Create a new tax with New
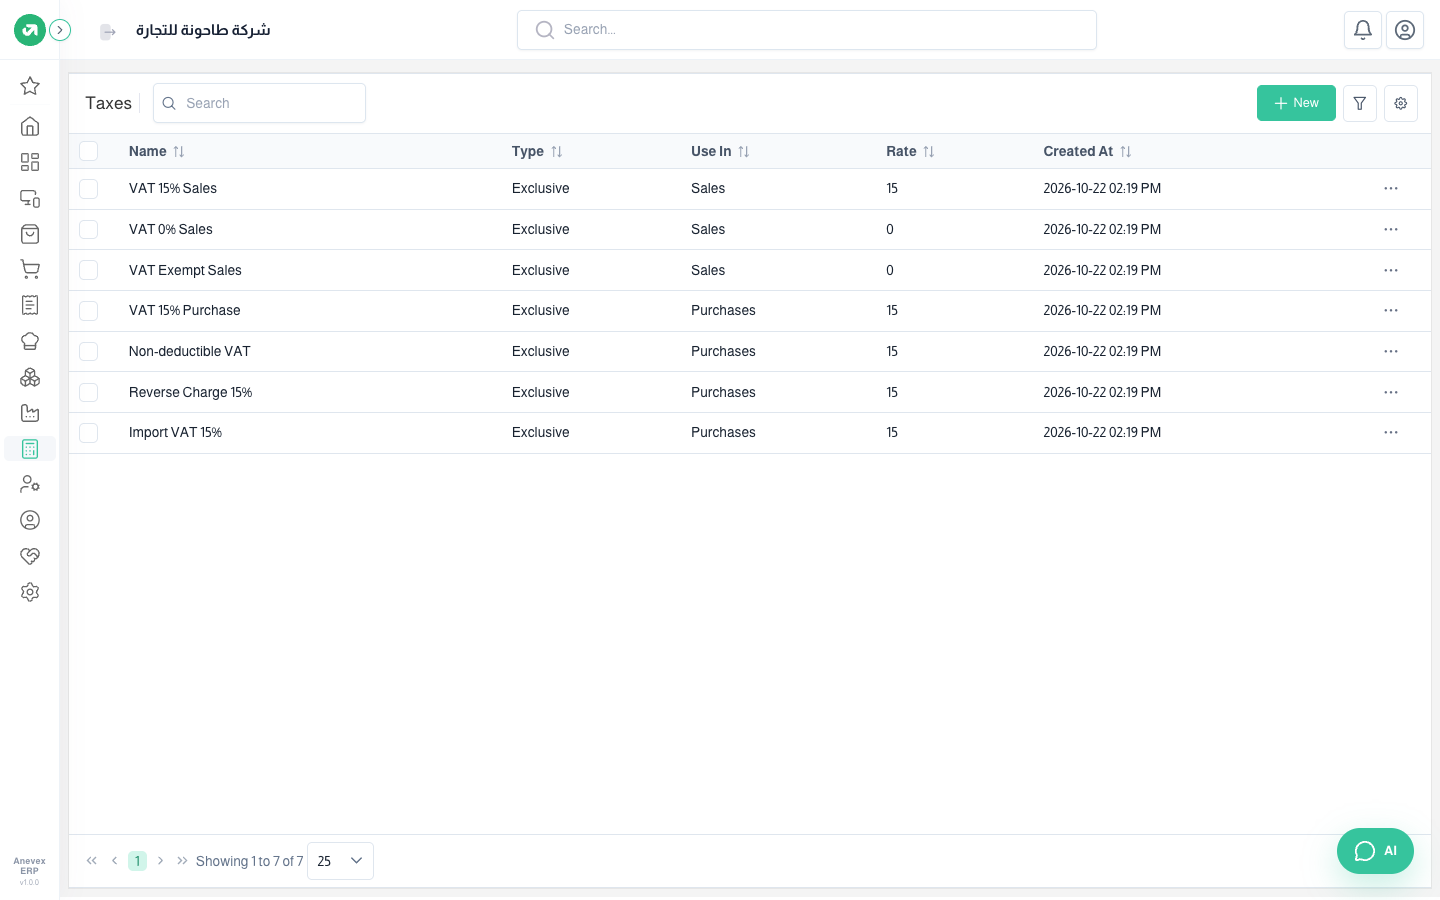The image size is (1440, 900). (x=1296, y=103)
